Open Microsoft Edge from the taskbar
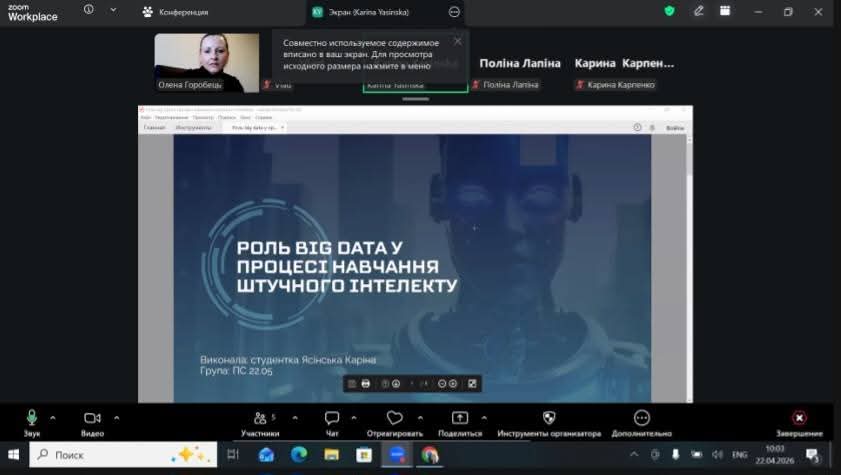Image resolution: width=841 pixels, height=475 pixels. pos(298,455)
